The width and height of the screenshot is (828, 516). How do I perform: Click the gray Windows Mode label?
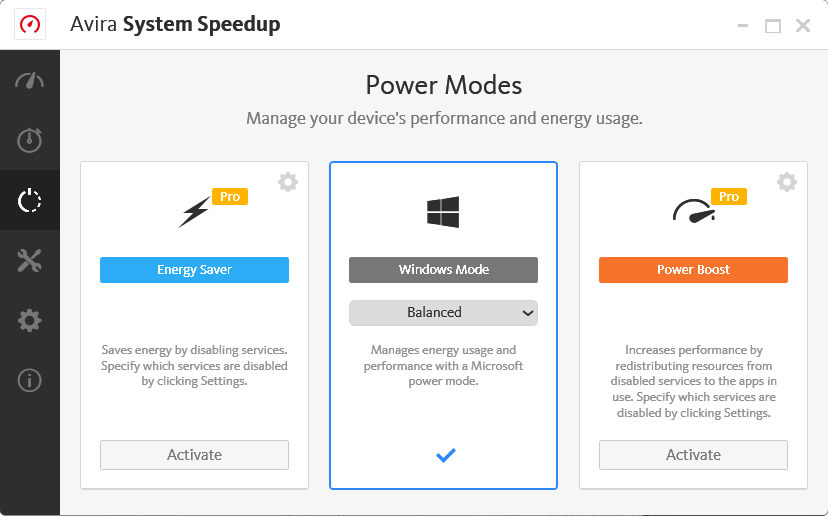(443, 270)
